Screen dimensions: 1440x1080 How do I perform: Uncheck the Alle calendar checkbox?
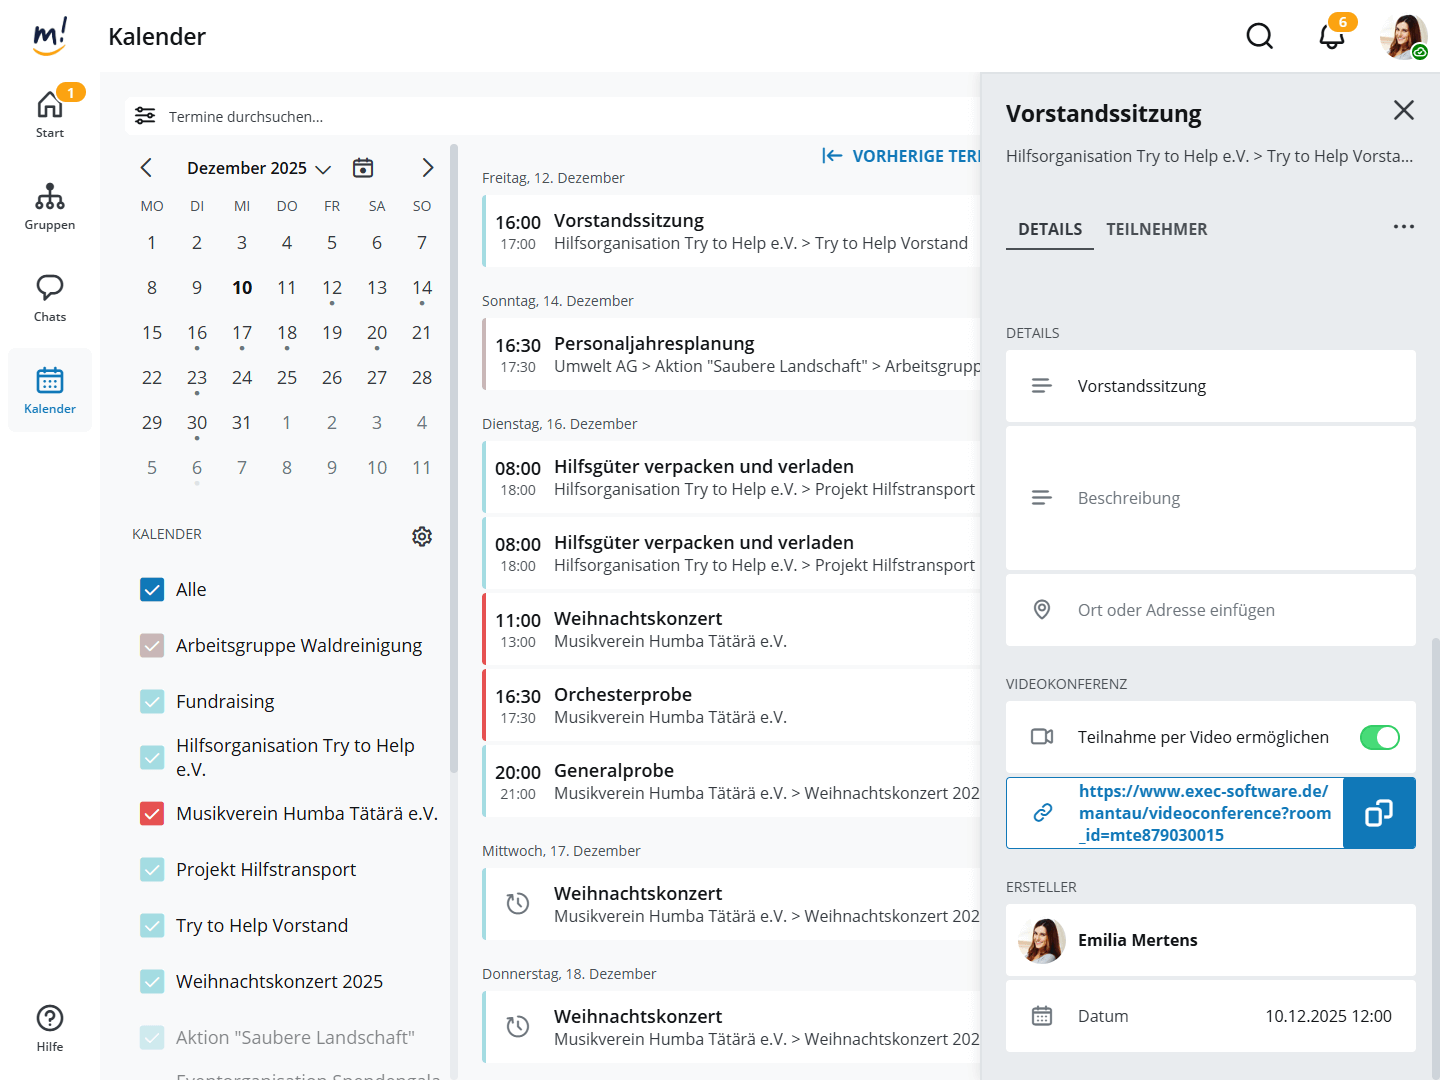pos(152,590)
